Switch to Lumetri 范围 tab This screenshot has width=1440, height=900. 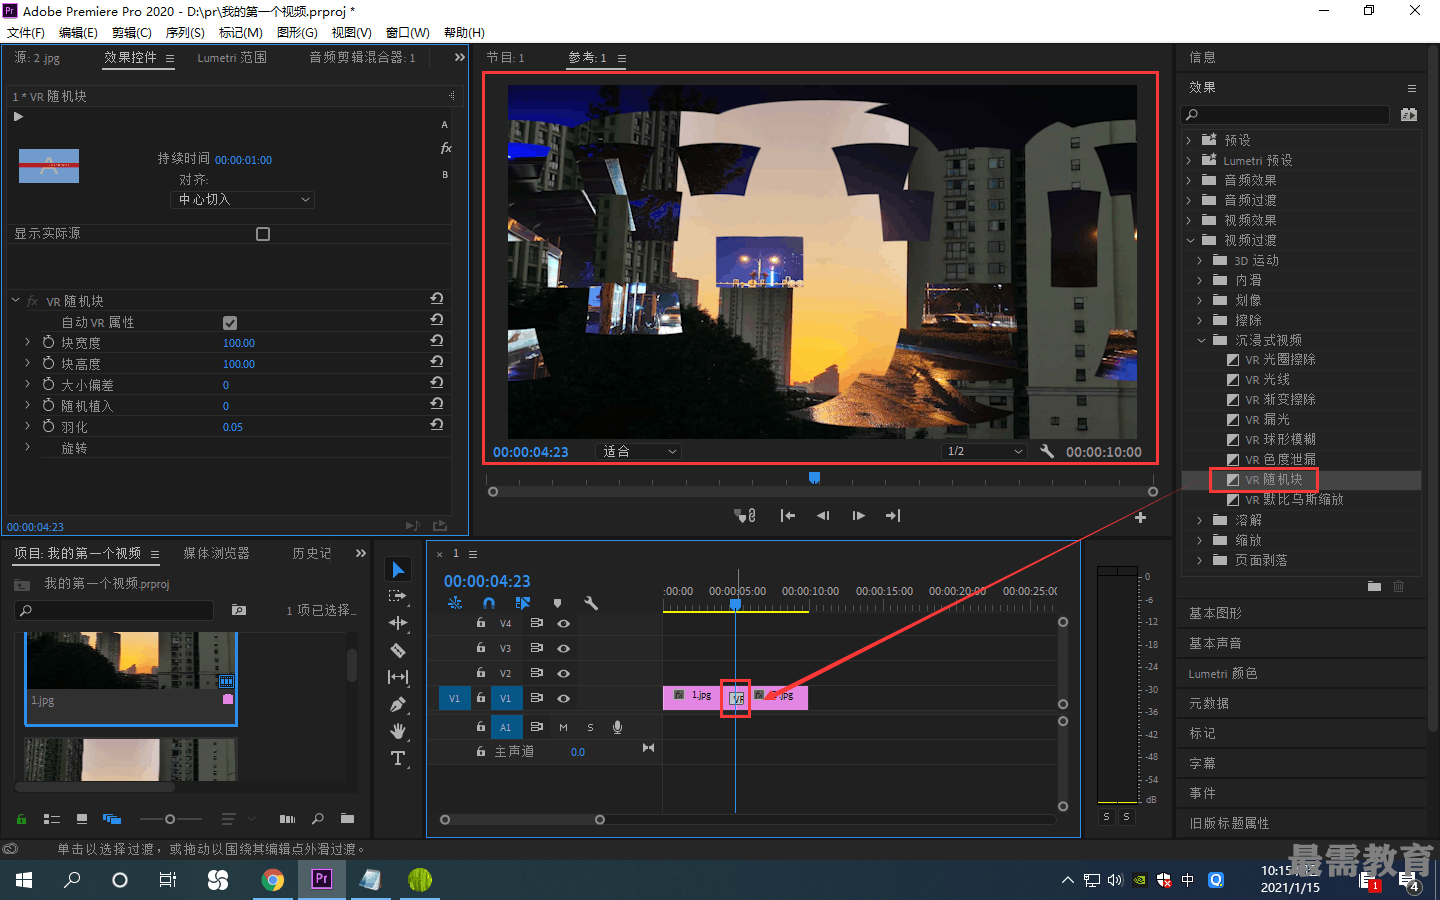click(232, 58)
